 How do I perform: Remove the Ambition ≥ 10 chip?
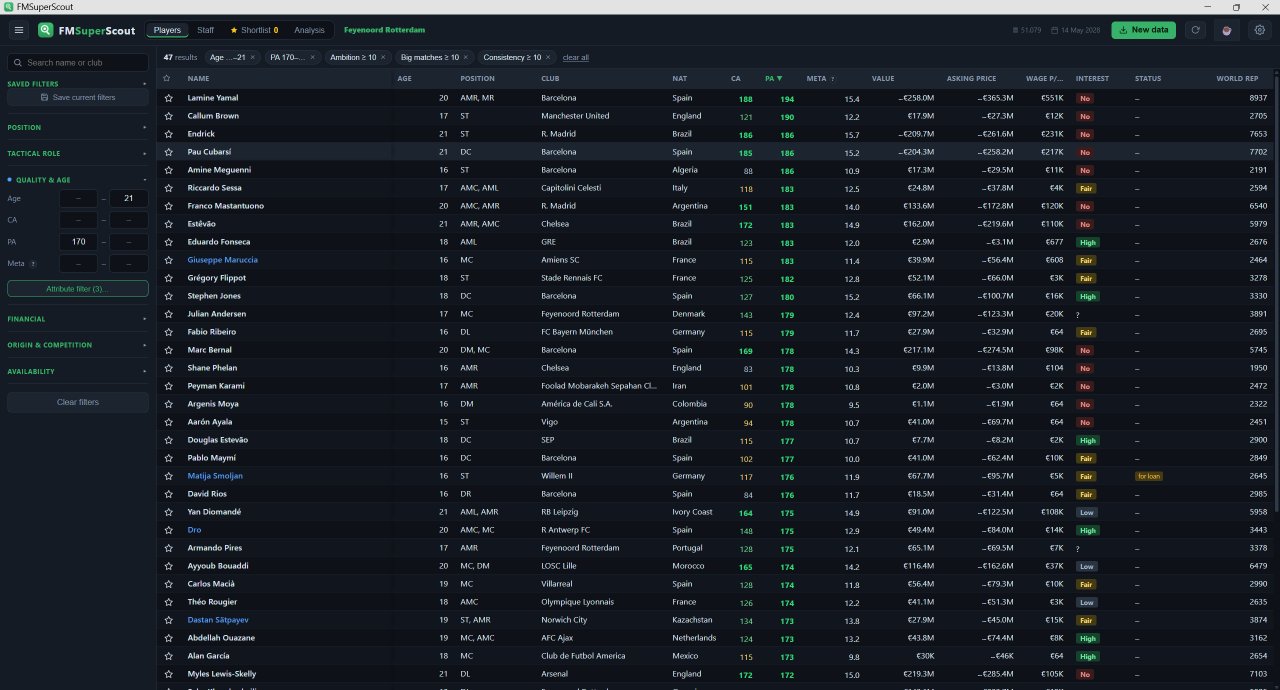[x=385, y=57]
